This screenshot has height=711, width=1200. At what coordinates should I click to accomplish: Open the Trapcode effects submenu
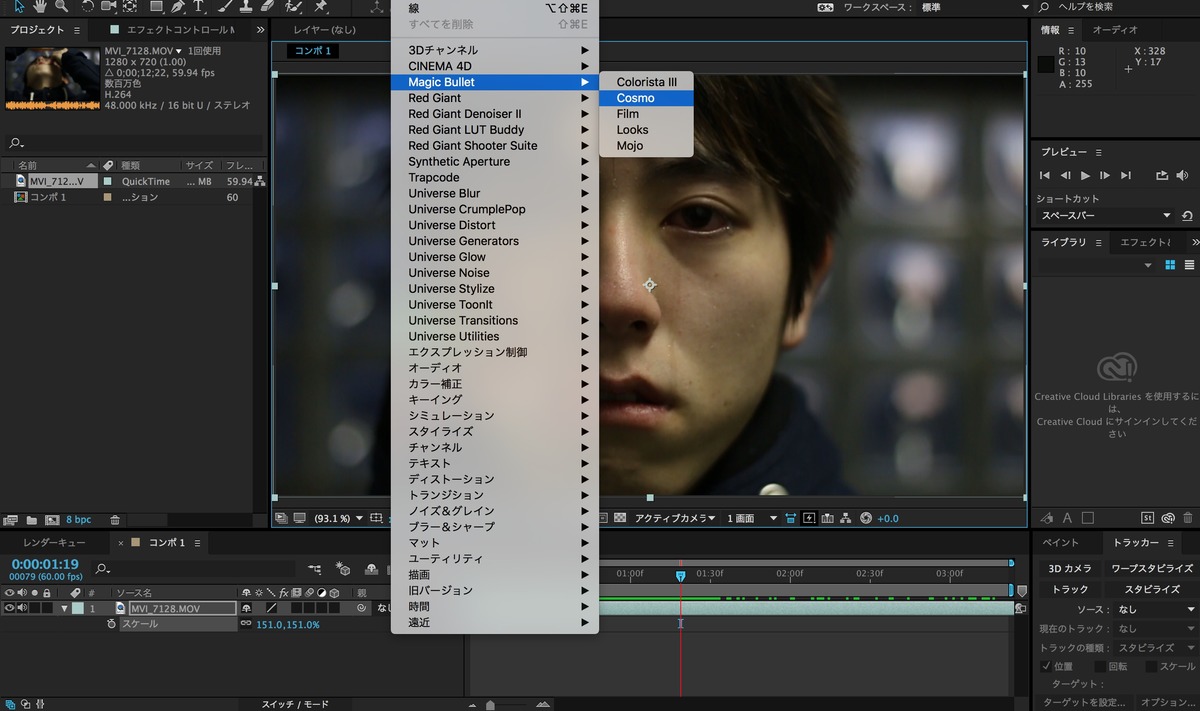(495, 177)
